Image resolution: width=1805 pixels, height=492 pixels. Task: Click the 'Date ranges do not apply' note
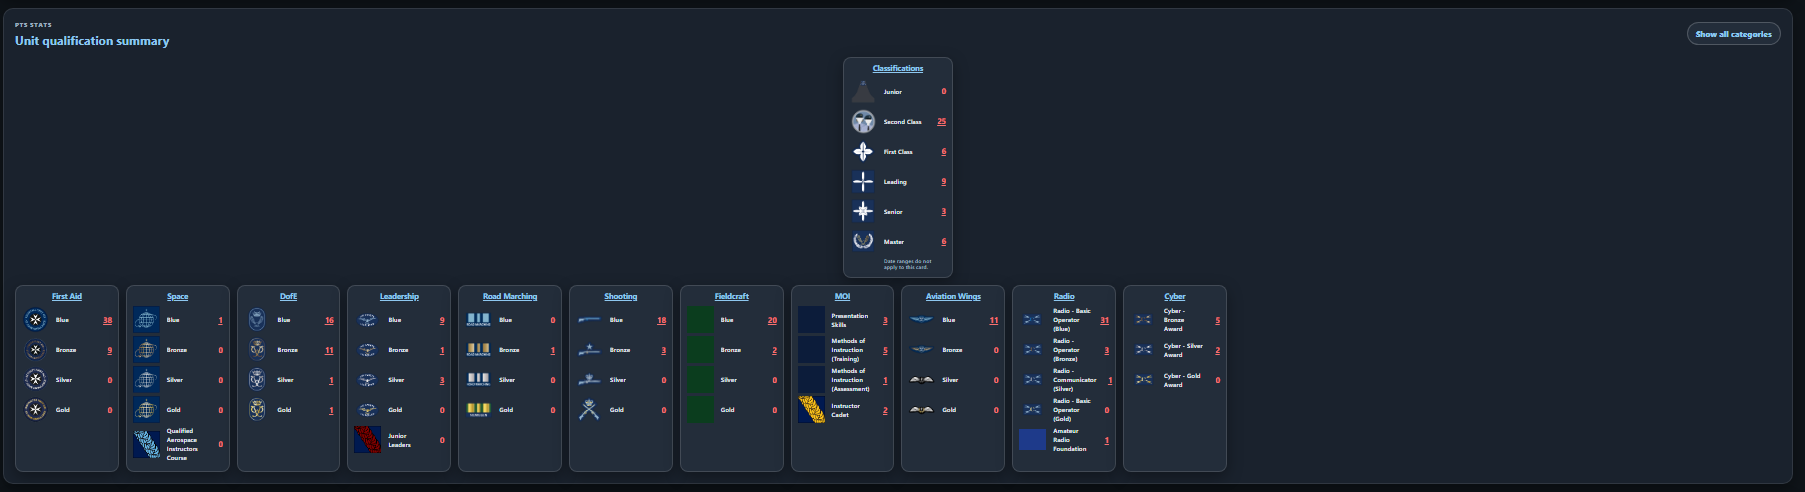(x=907, y=264)
